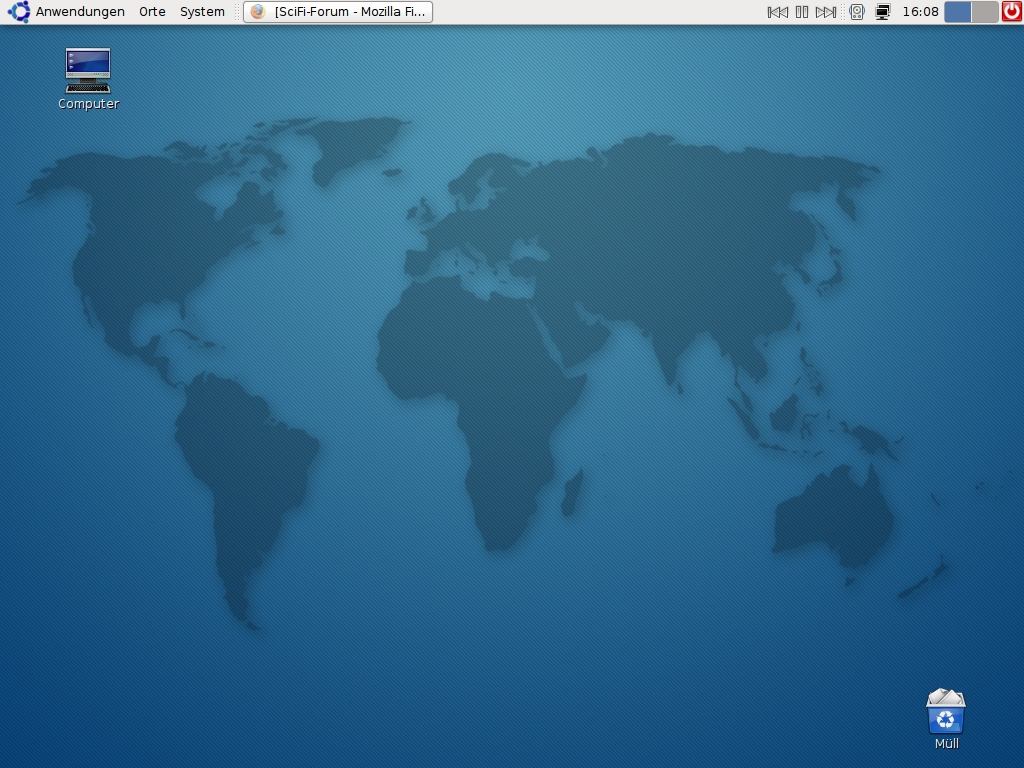Select the Computer desktop icon

(x=88, y=70)
